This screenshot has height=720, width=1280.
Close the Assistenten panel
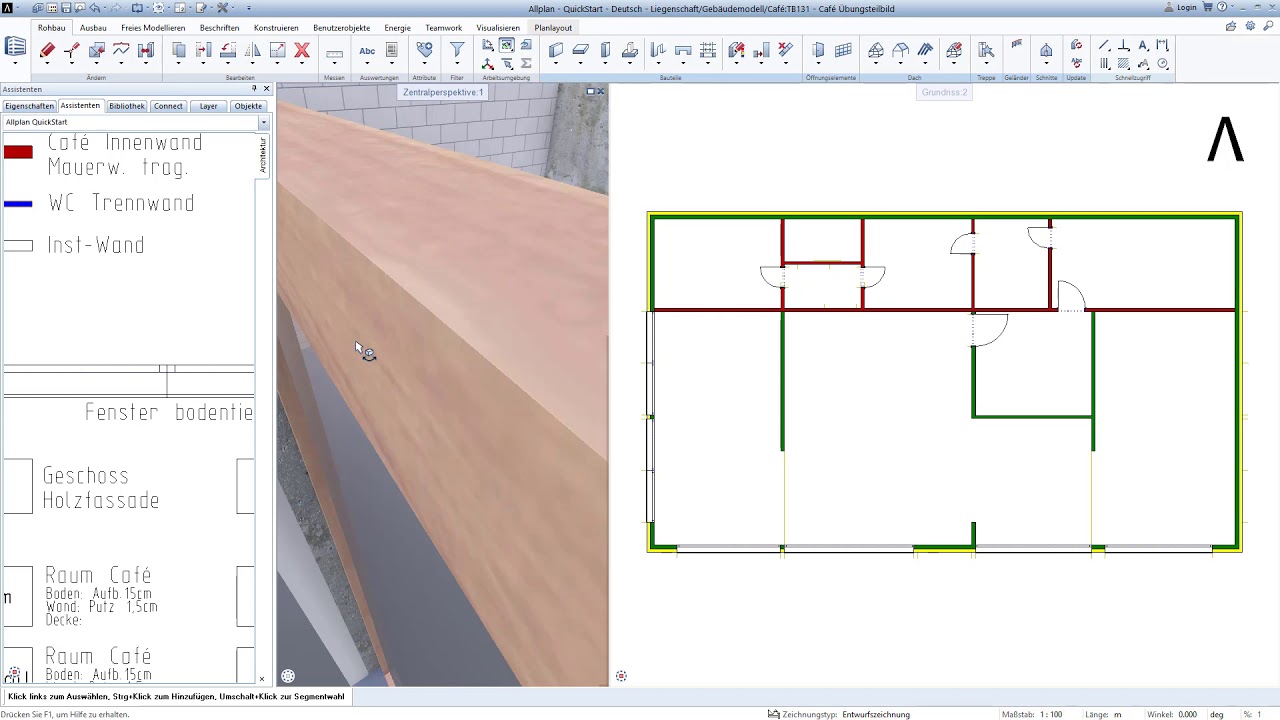click(266, 89)
